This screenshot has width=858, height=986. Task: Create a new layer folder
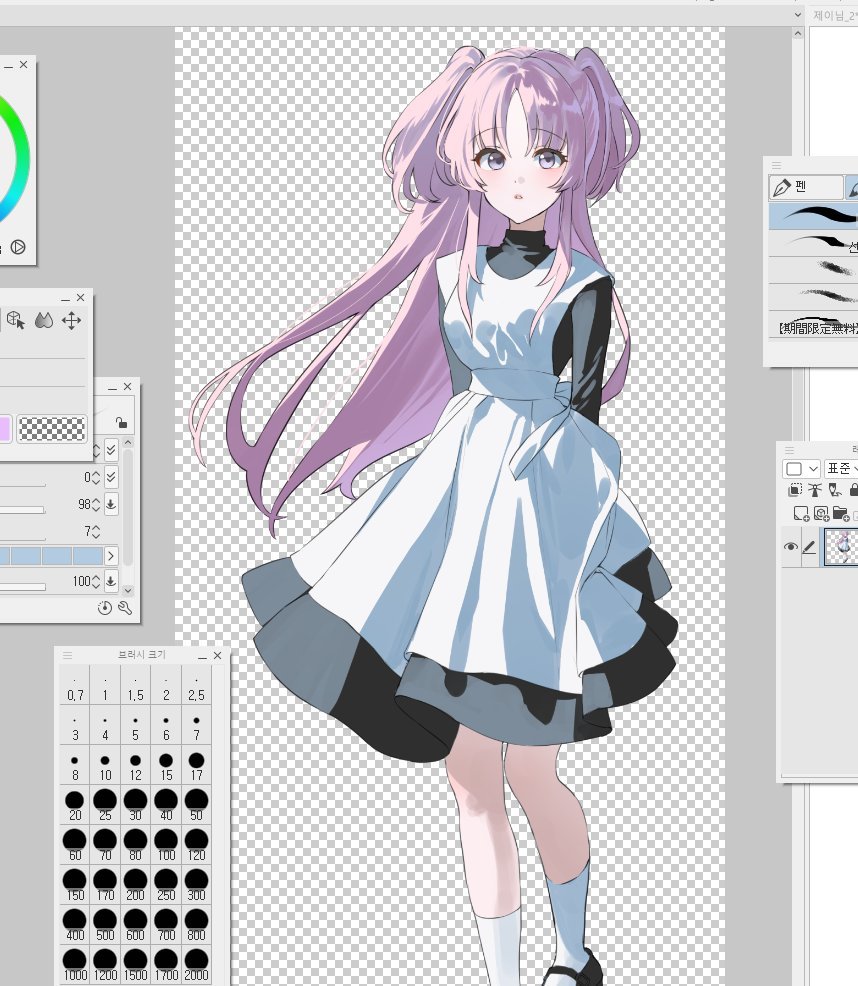(x=841, y=514)
